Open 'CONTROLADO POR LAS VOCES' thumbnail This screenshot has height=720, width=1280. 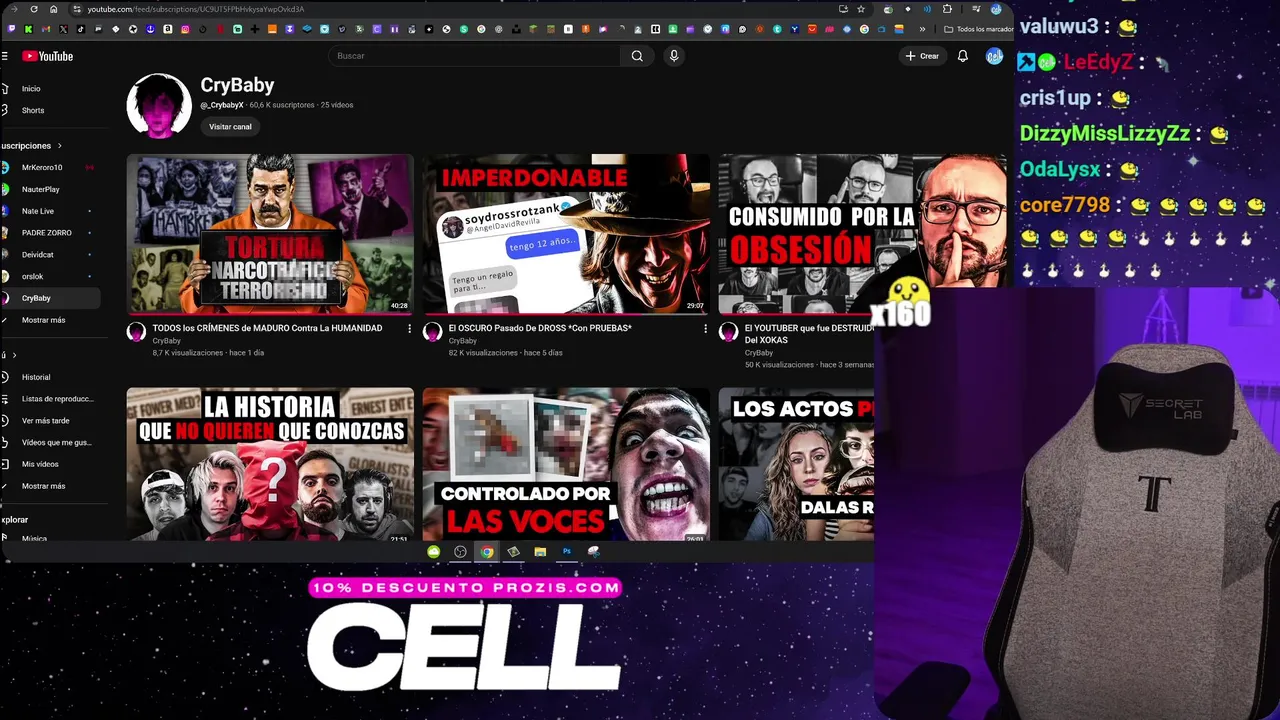(566, 465)
